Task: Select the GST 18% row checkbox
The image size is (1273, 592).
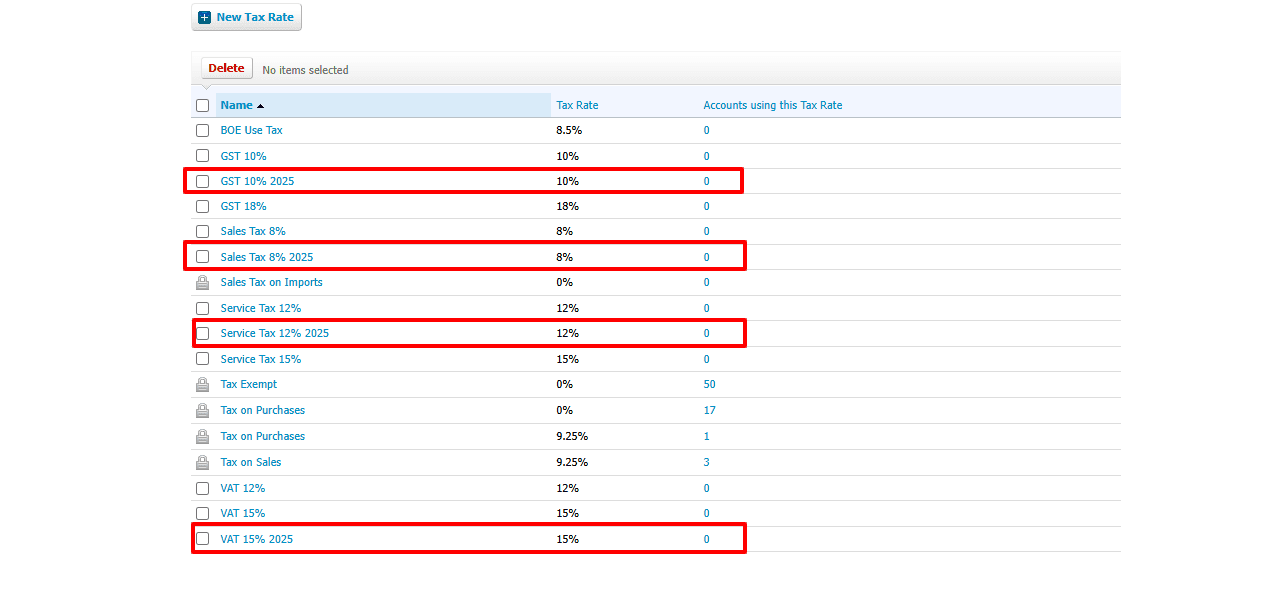Action: point(203,207)
